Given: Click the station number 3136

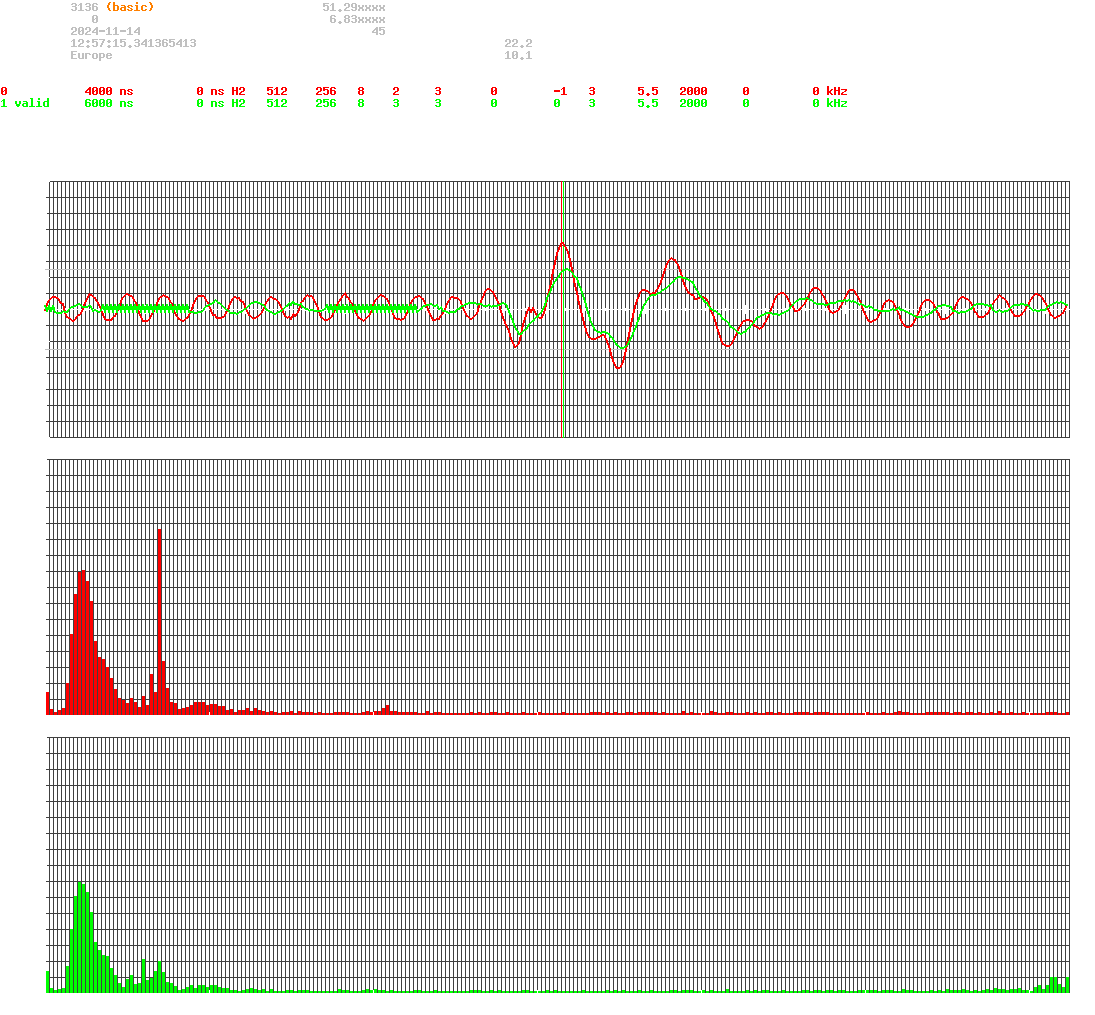Looking at the screenshot, I should 84,7.
